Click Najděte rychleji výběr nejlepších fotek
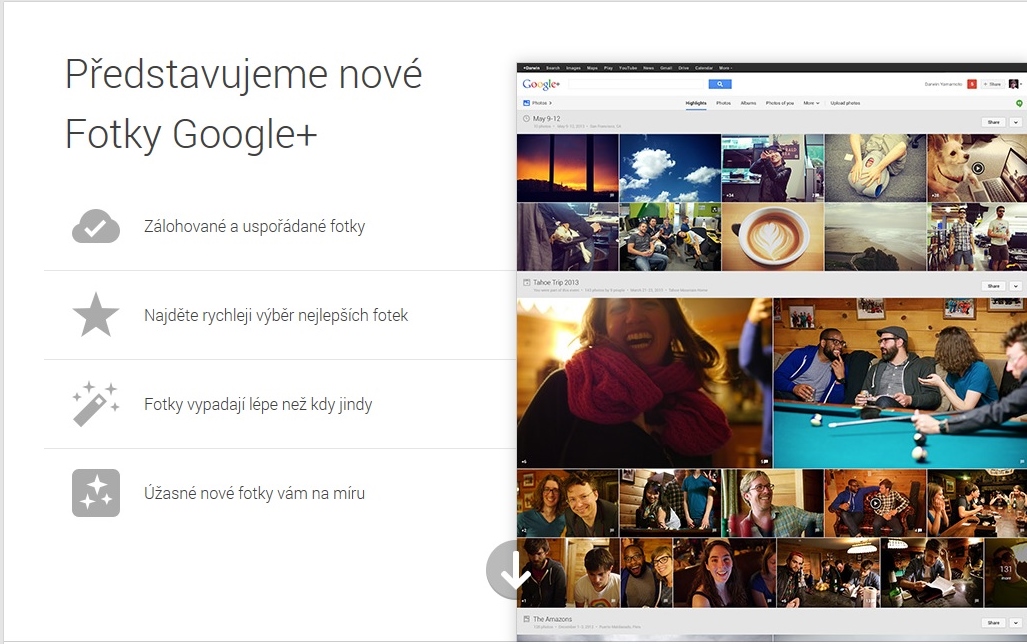 click(276, 315)
